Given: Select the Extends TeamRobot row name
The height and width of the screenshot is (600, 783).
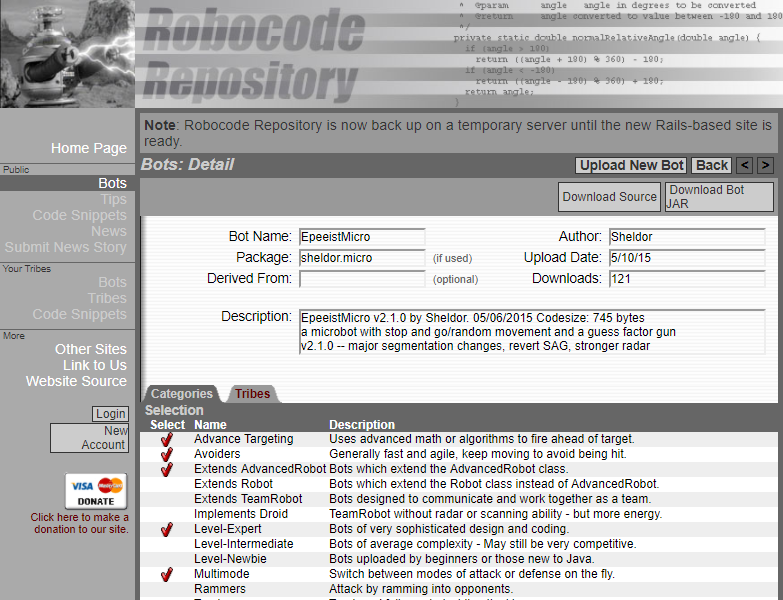Looking at the screenshot, I should tap(248, 499).
